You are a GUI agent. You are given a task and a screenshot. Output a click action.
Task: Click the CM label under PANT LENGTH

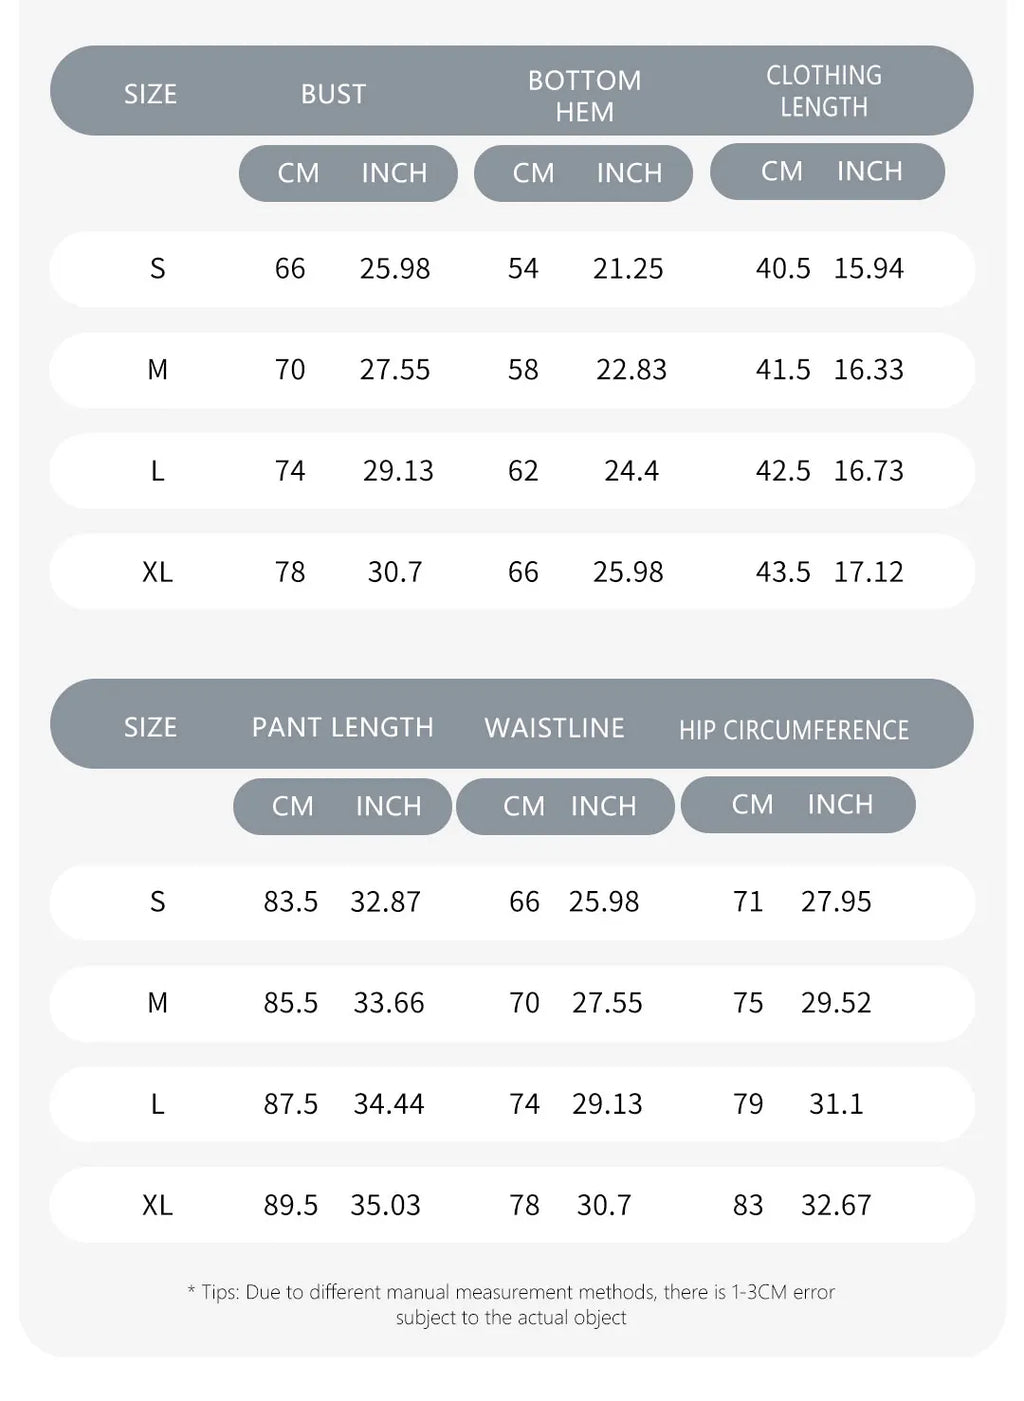(x=292, y=806)
